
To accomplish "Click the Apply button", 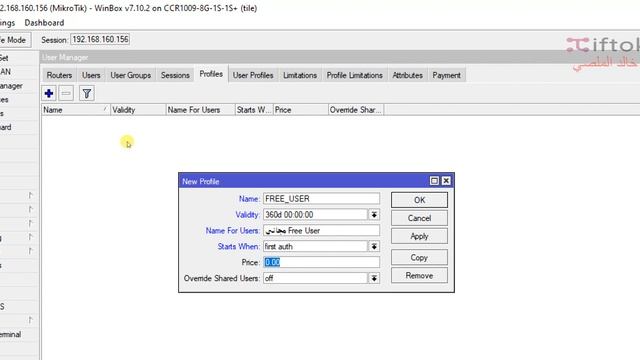I will 419,236.
